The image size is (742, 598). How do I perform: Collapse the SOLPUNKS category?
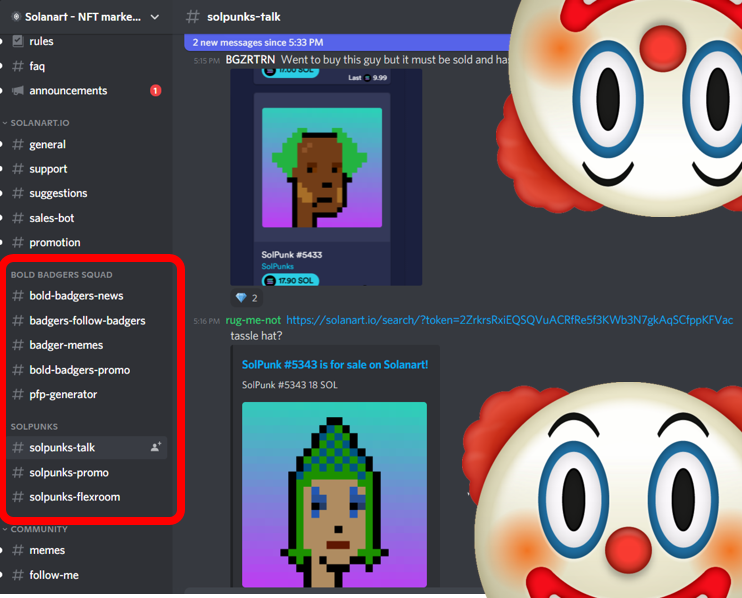[34, 427]
